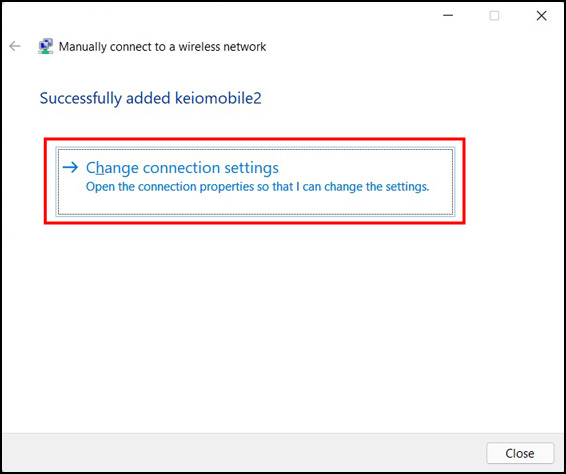The width and height of the screenshot is (566, 474).
Task: Click the "Manually connect to a wireless network" title
Action: [x=162, y=47]
